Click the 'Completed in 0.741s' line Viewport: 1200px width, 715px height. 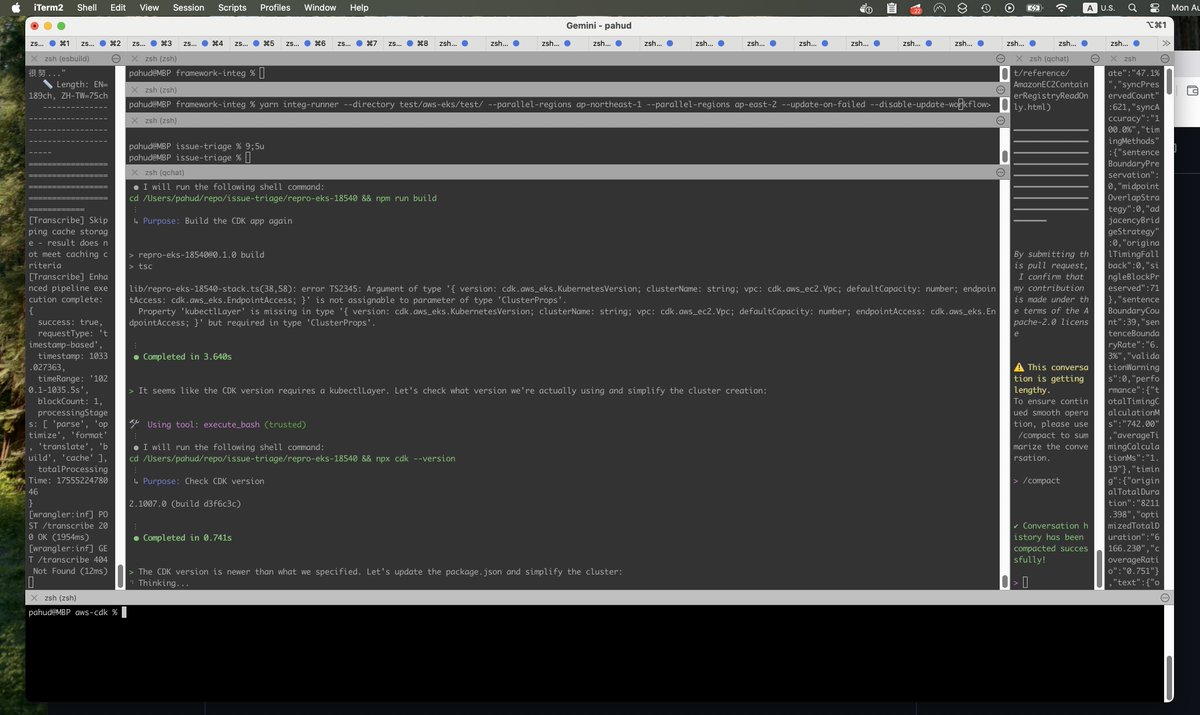pyautogui.click(x=183, y=537)
